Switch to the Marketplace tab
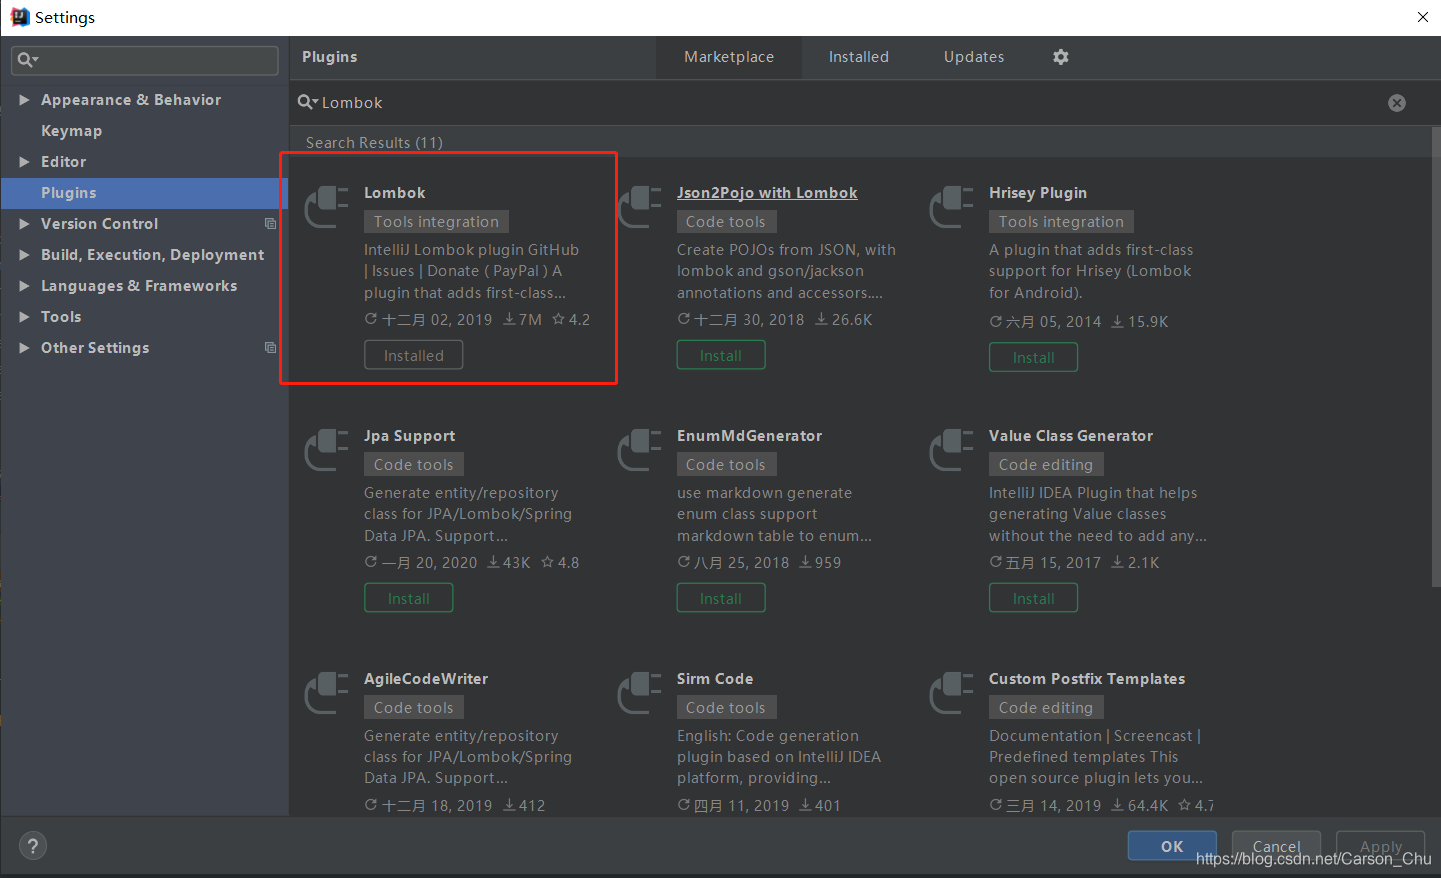Image resolution: width=1441 pixels, height=878 pixels. coord(729,57)
